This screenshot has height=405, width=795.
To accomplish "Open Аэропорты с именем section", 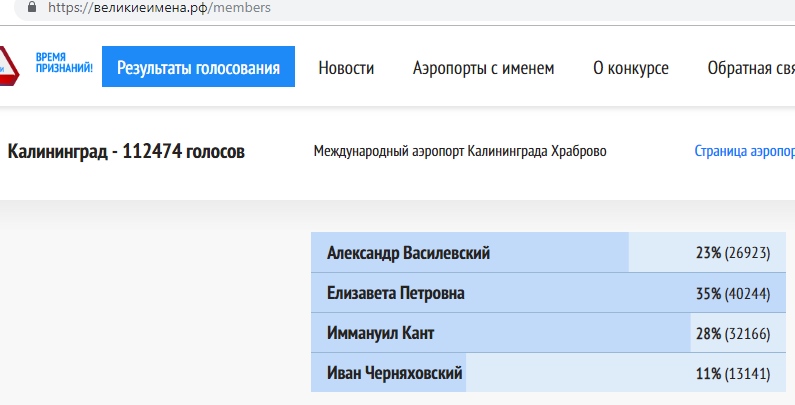I will point(483,68).
